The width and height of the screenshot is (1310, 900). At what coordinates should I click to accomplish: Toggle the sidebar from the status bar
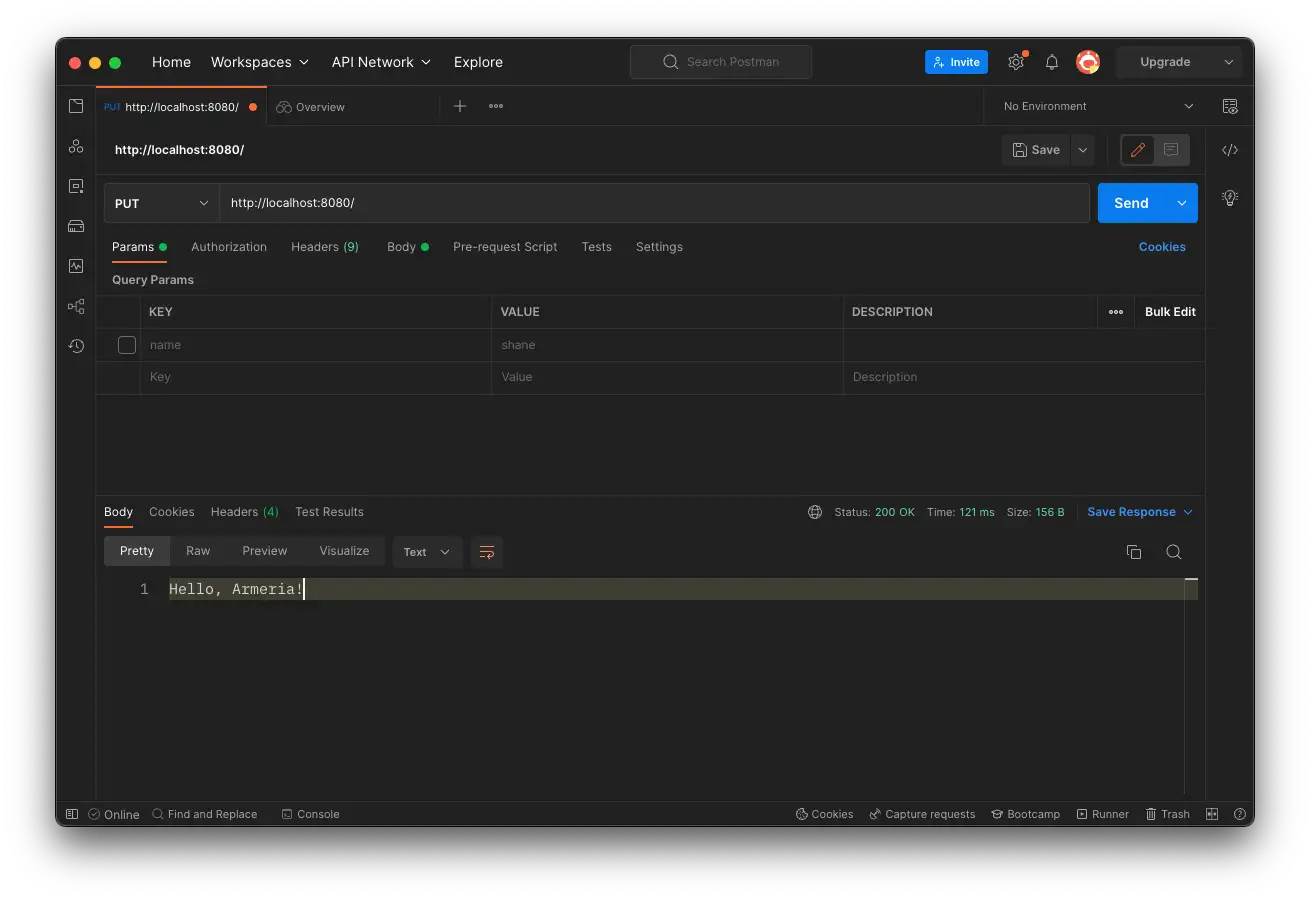pyautogui.click(x=72, y=814)
